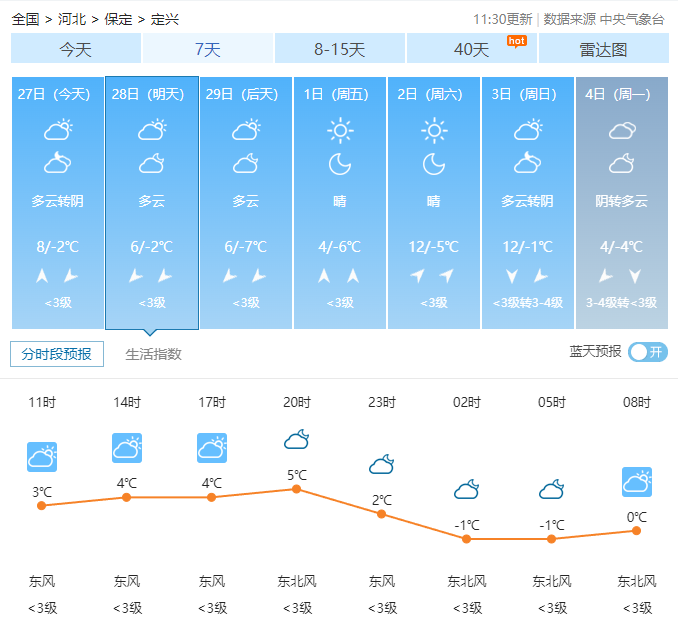The width and height of the screenshot is (678, 631).
Task: Select the 分时段预报 tab
Action: click(57, 354)
